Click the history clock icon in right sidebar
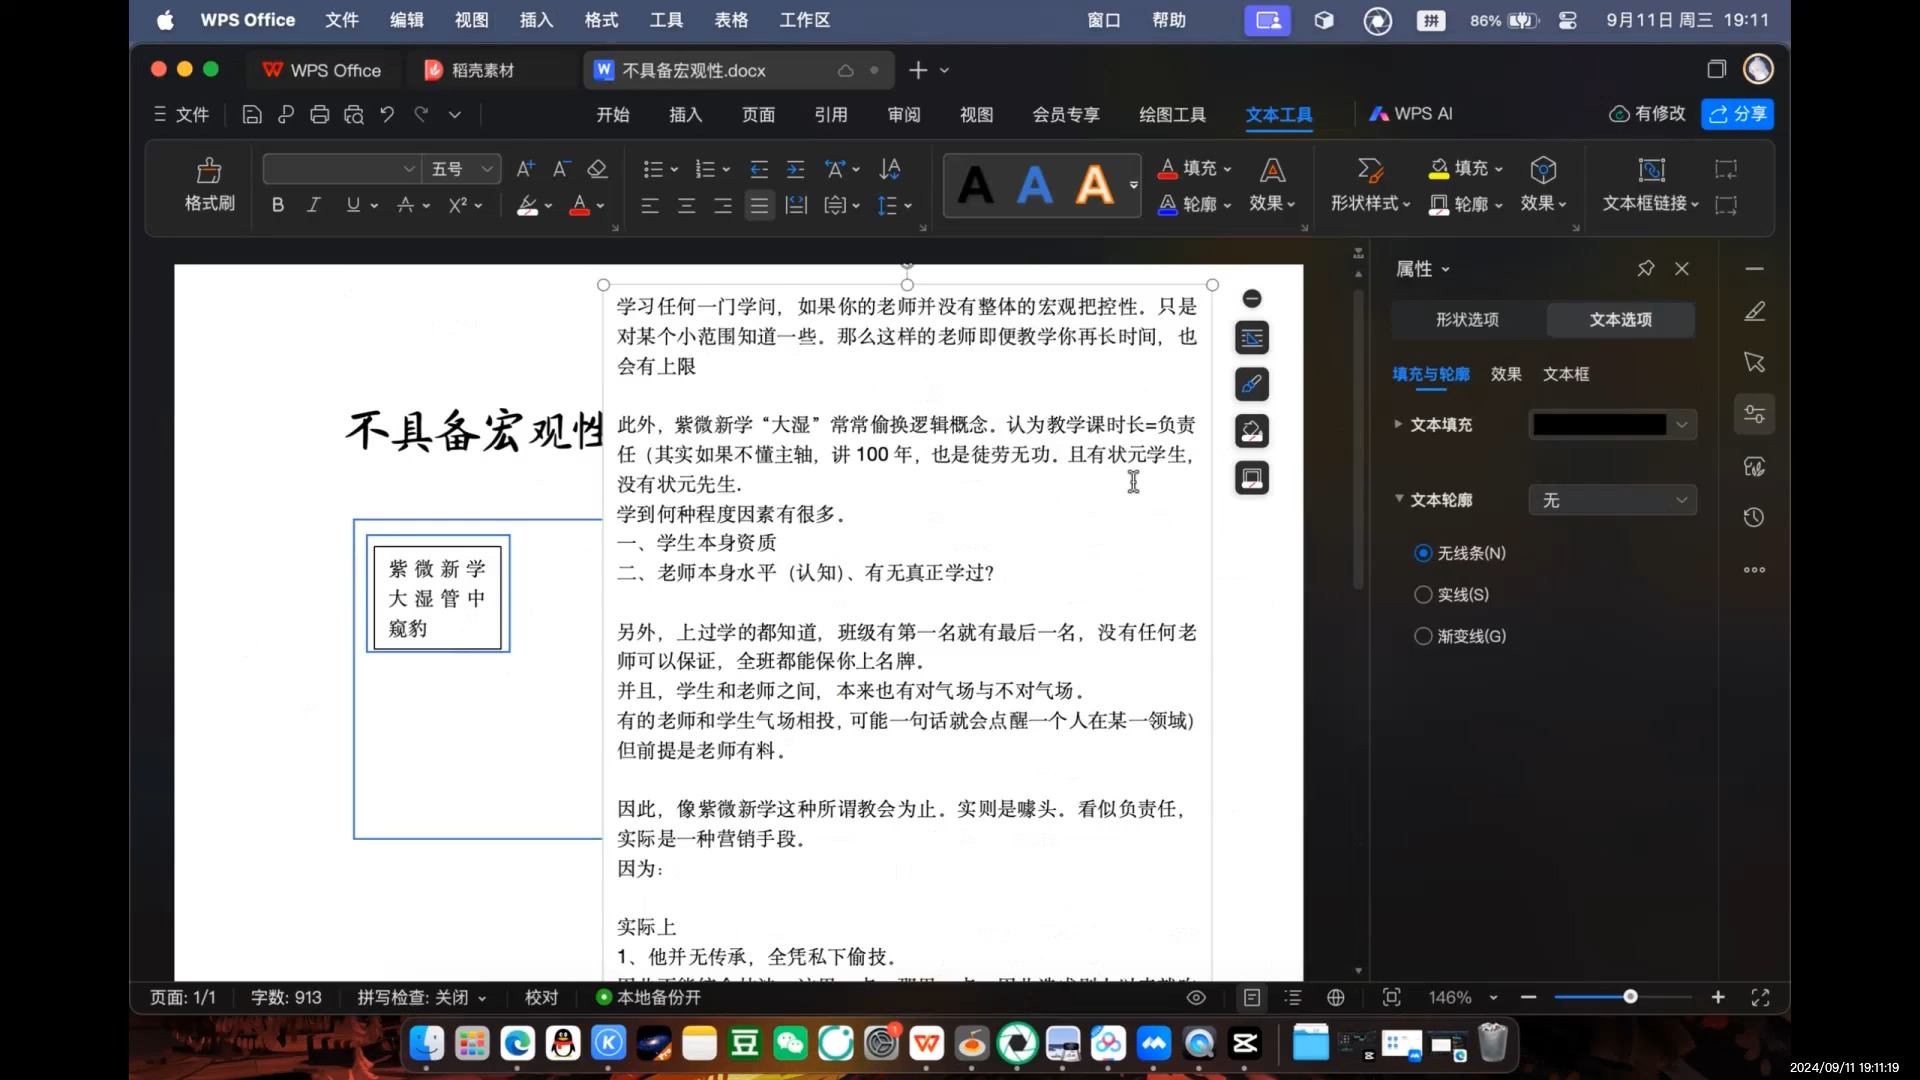This screenshot has width=1920, height=1080. (x=1755, y=517)
